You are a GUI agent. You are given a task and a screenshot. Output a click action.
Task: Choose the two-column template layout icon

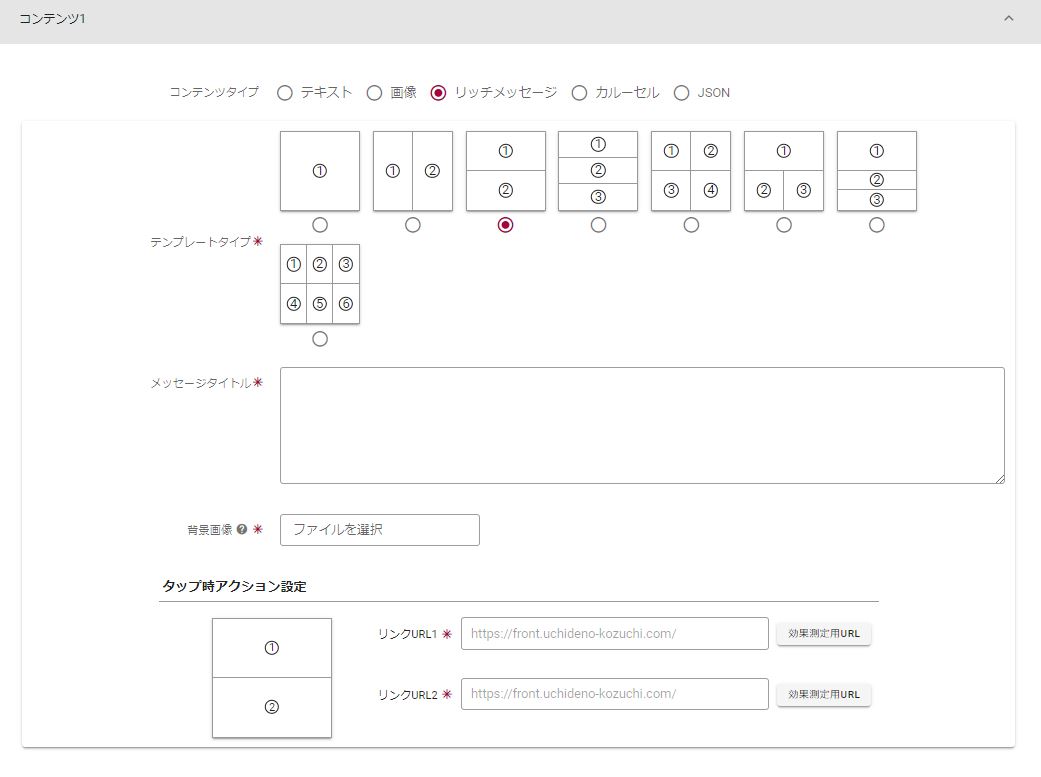(x=412, y=171)
